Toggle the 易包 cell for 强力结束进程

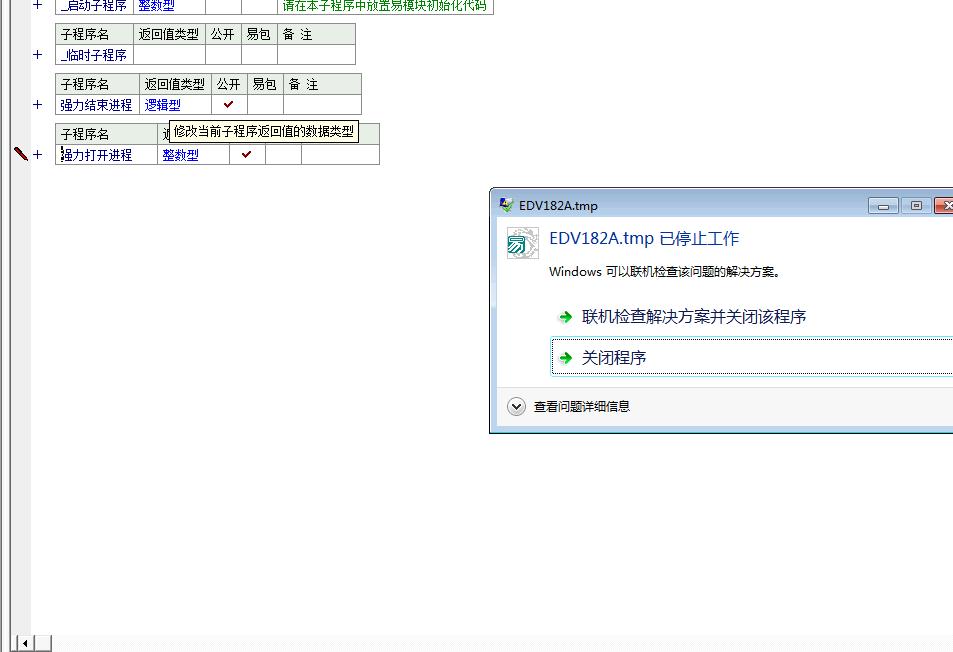click(x=265, y=104)
